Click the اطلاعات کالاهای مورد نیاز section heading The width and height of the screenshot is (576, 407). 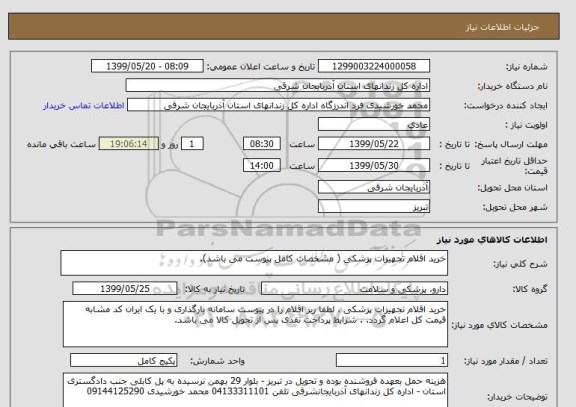(x=492, y=240)
